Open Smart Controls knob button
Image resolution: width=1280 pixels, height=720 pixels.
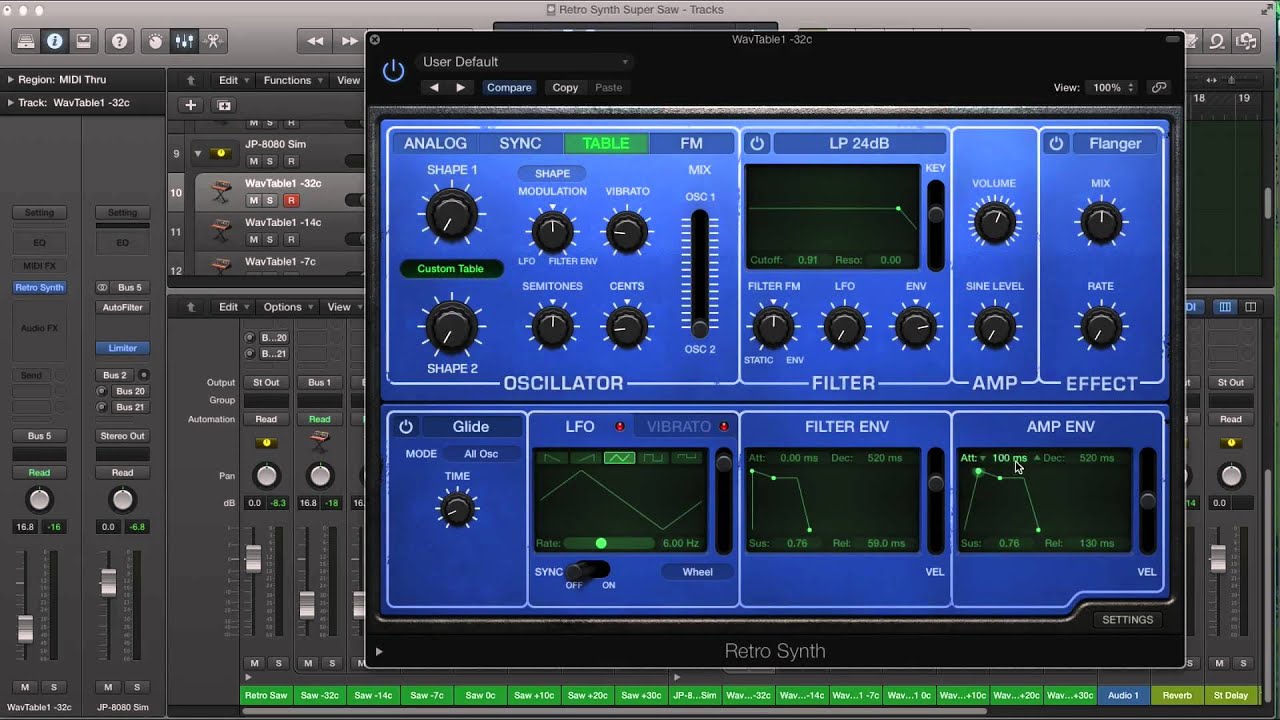tap(155, 41)
